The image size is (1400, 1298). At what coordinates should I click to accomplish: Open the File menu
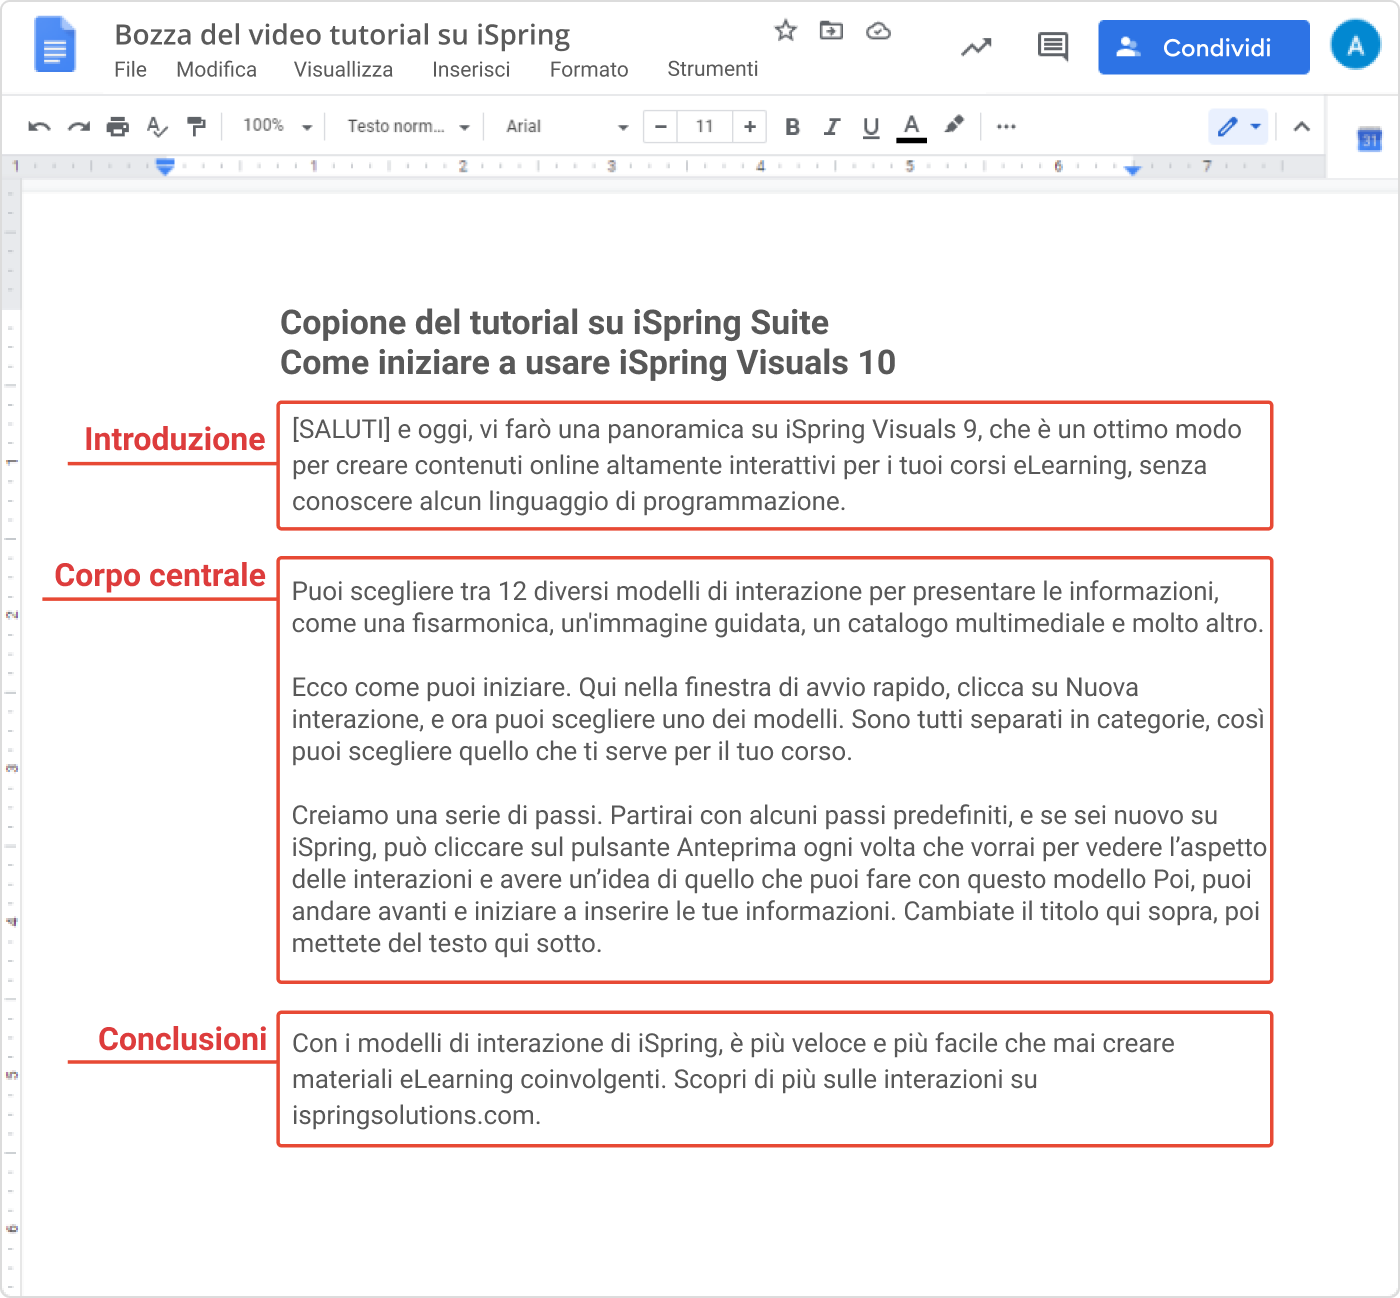pos(130,69)
